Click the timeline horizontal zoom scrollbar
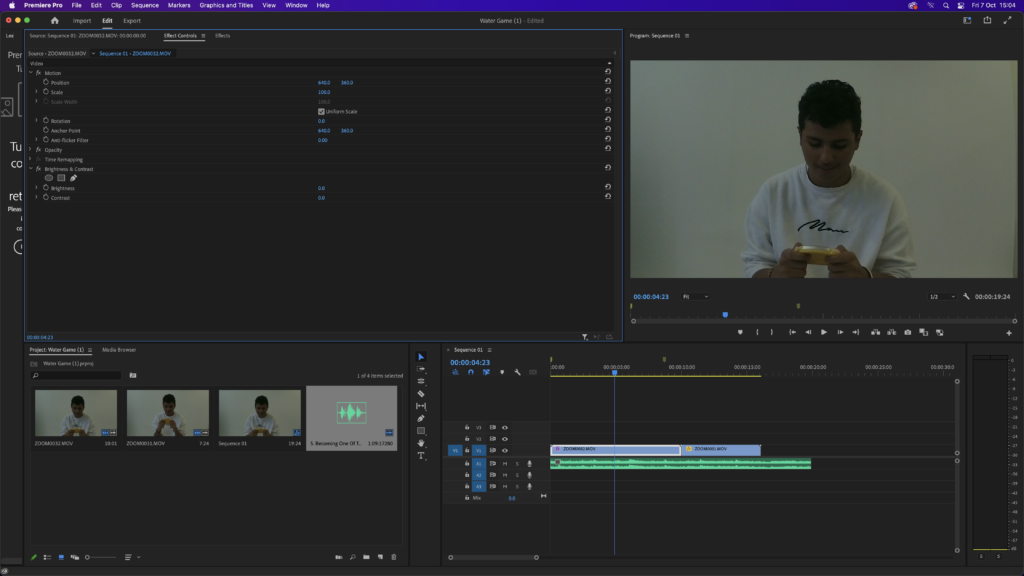The image size is (1024, 576). click(x=493, y=558)
